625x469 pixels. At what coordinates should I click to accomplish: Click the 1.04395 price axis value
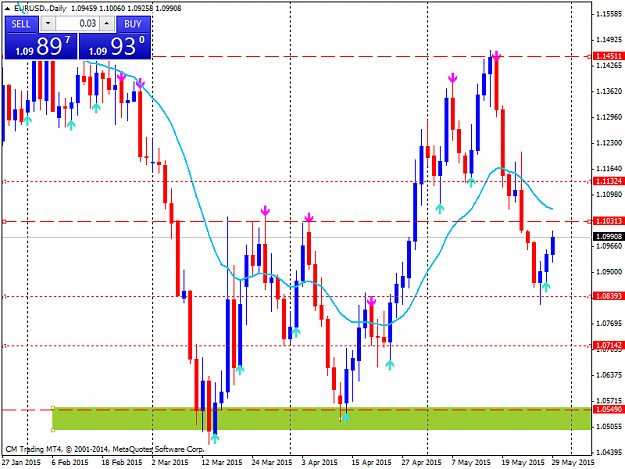click(x=609, y=452)
